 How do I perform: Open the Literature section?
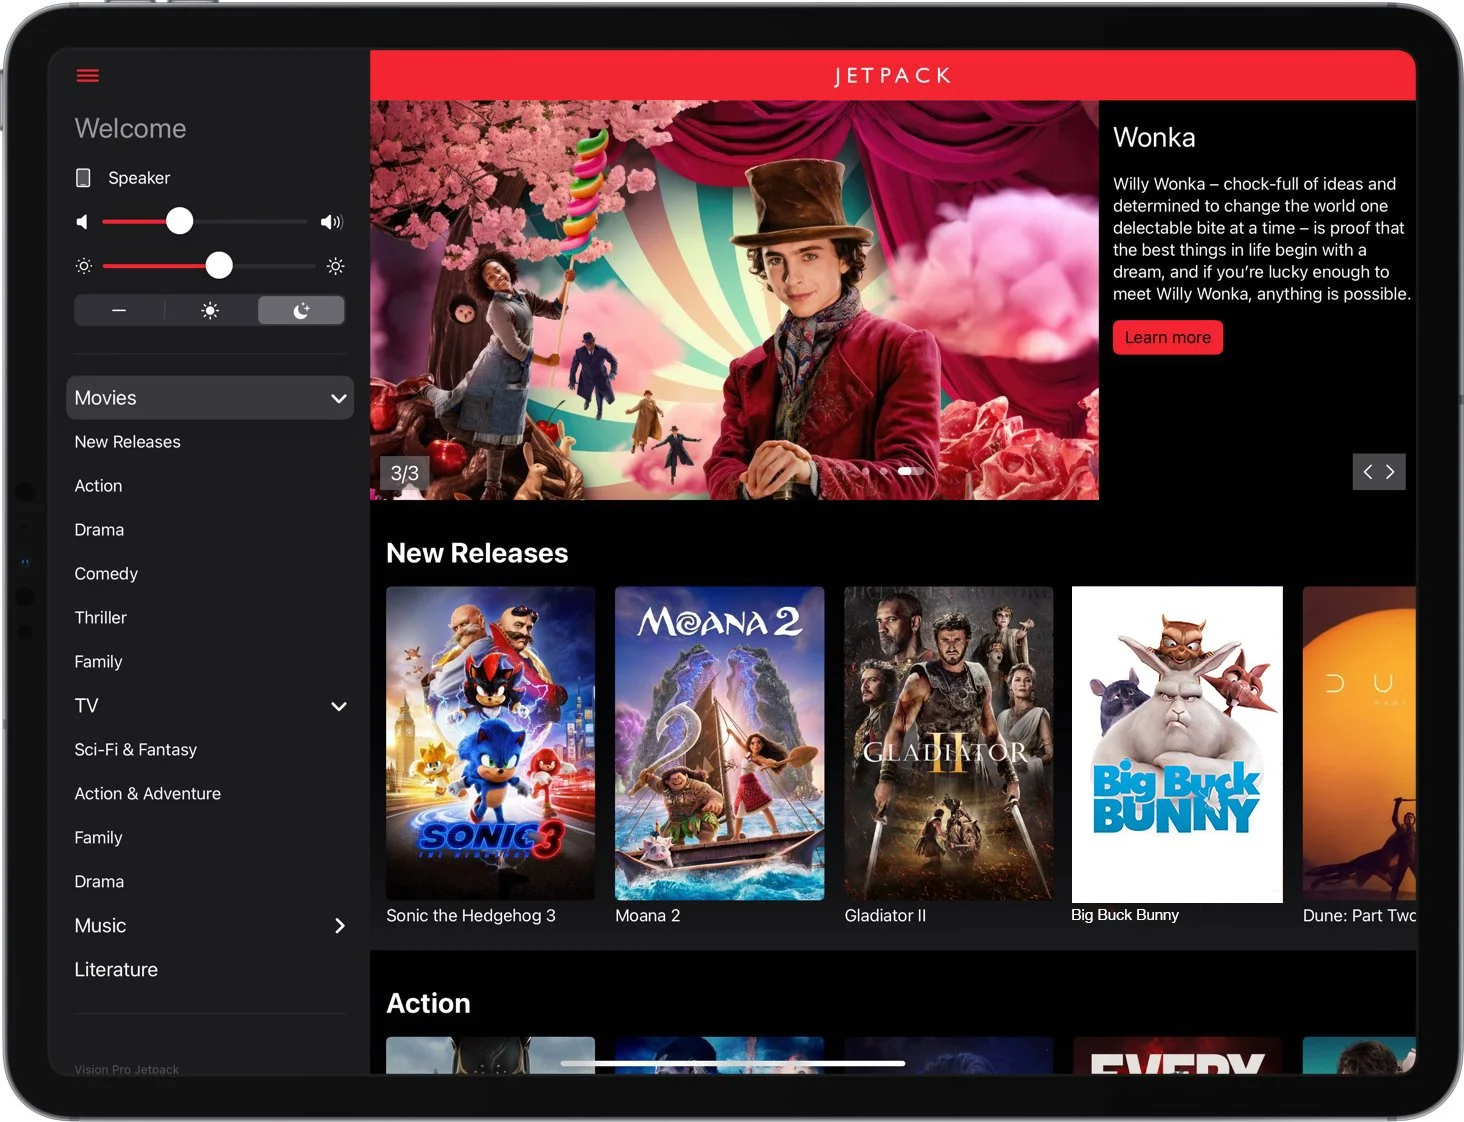[x=116, y=970]
